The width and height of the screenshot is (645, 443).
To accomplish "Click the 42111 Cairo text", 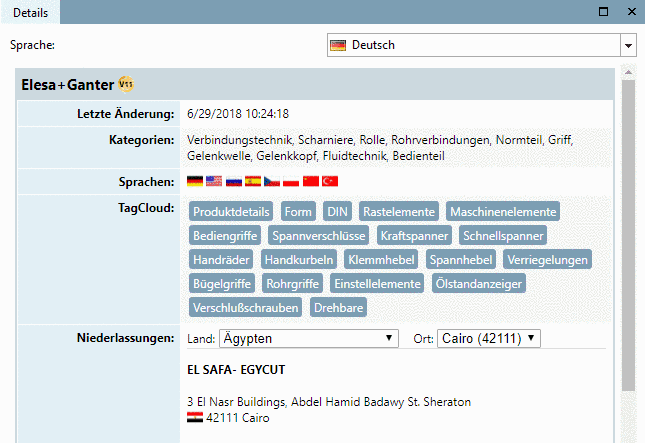I will click(x=238, y=418).
